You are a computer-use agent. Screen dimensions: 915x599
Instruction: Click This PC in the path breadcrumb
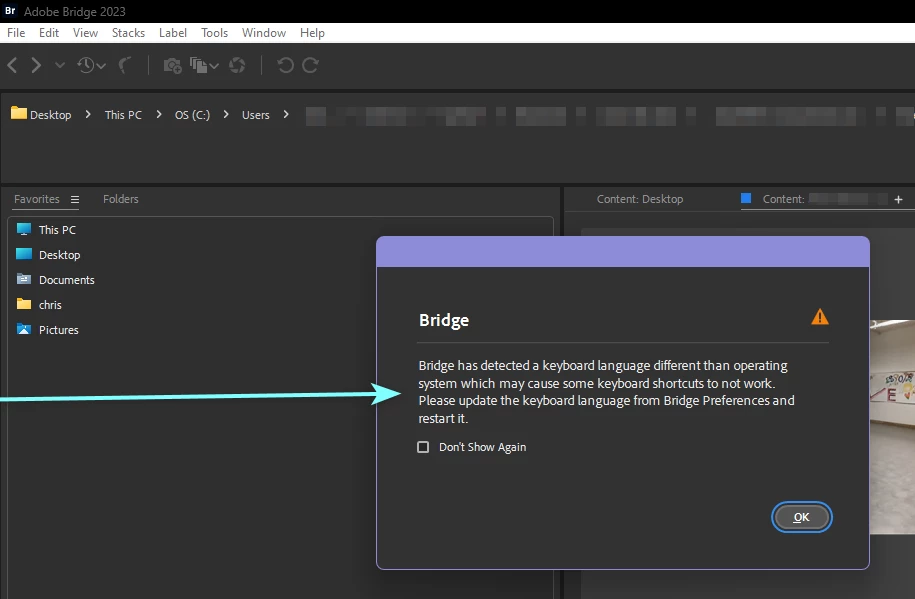click(123, 115)
